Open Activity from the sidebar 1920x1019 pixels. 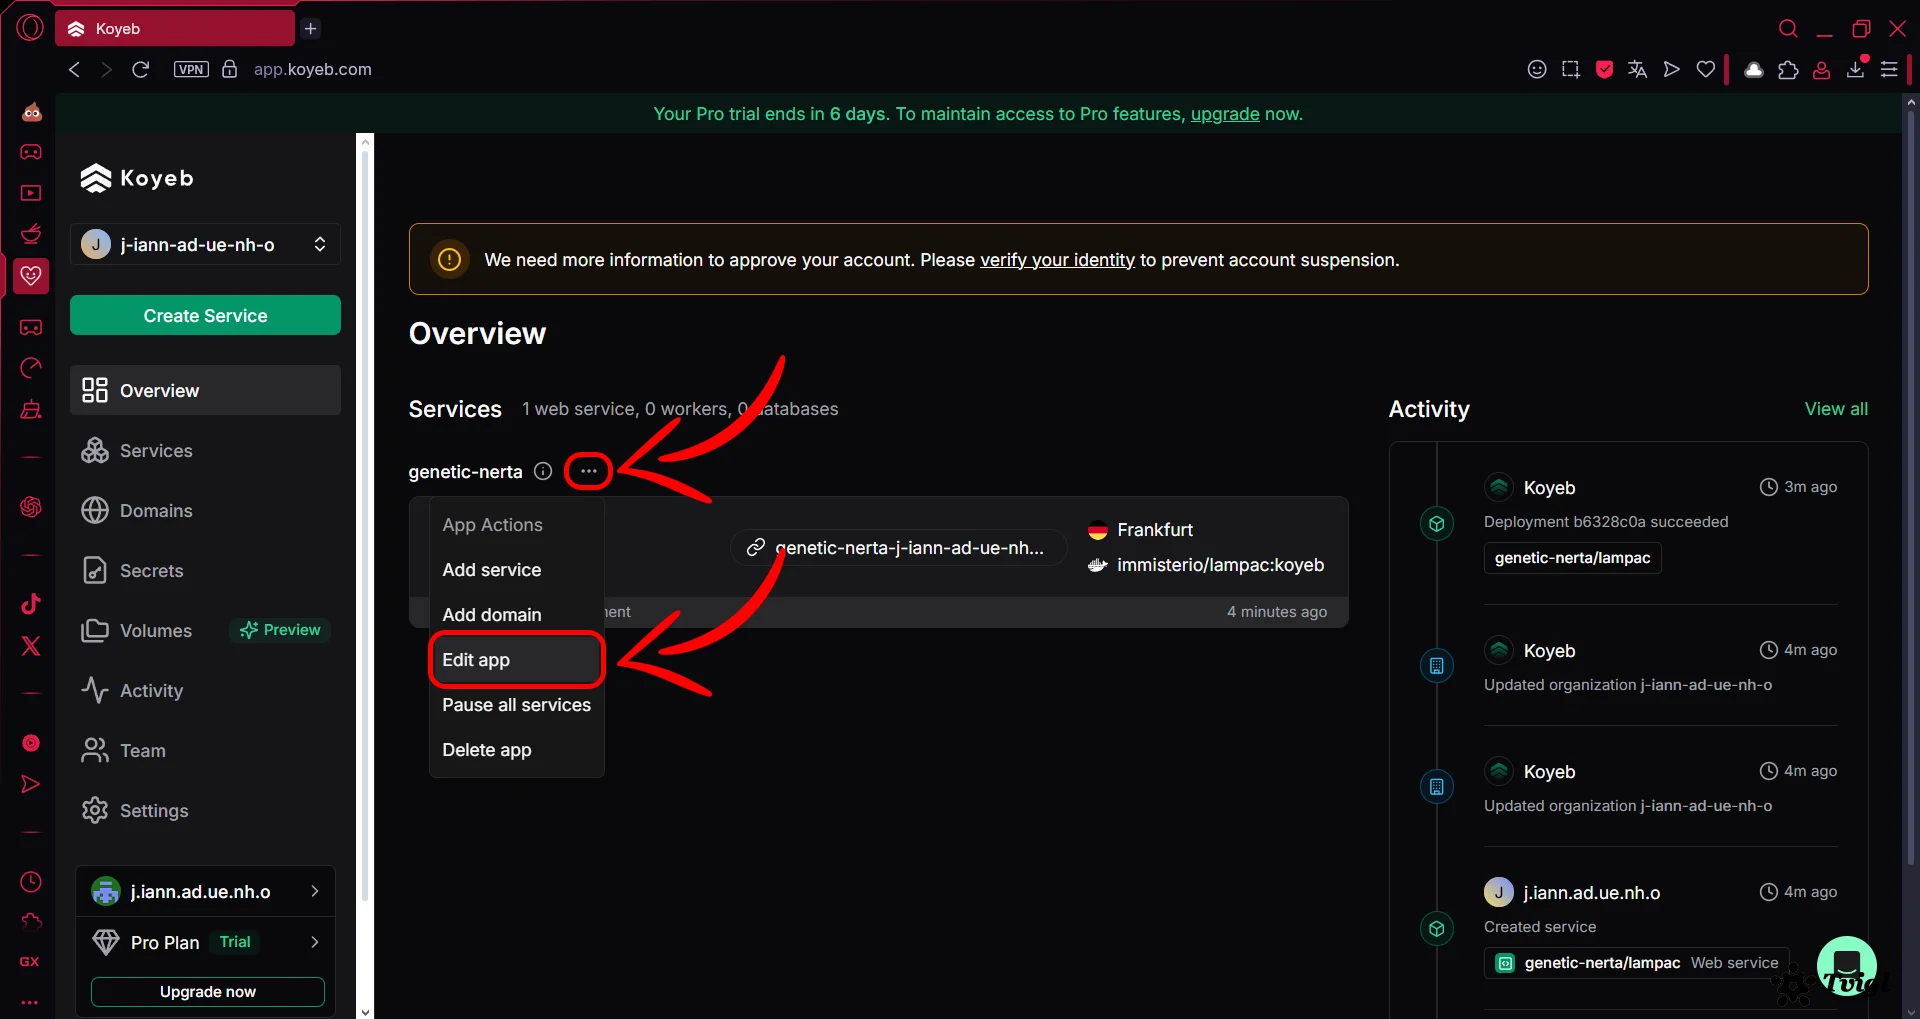(x=205, y=691)
